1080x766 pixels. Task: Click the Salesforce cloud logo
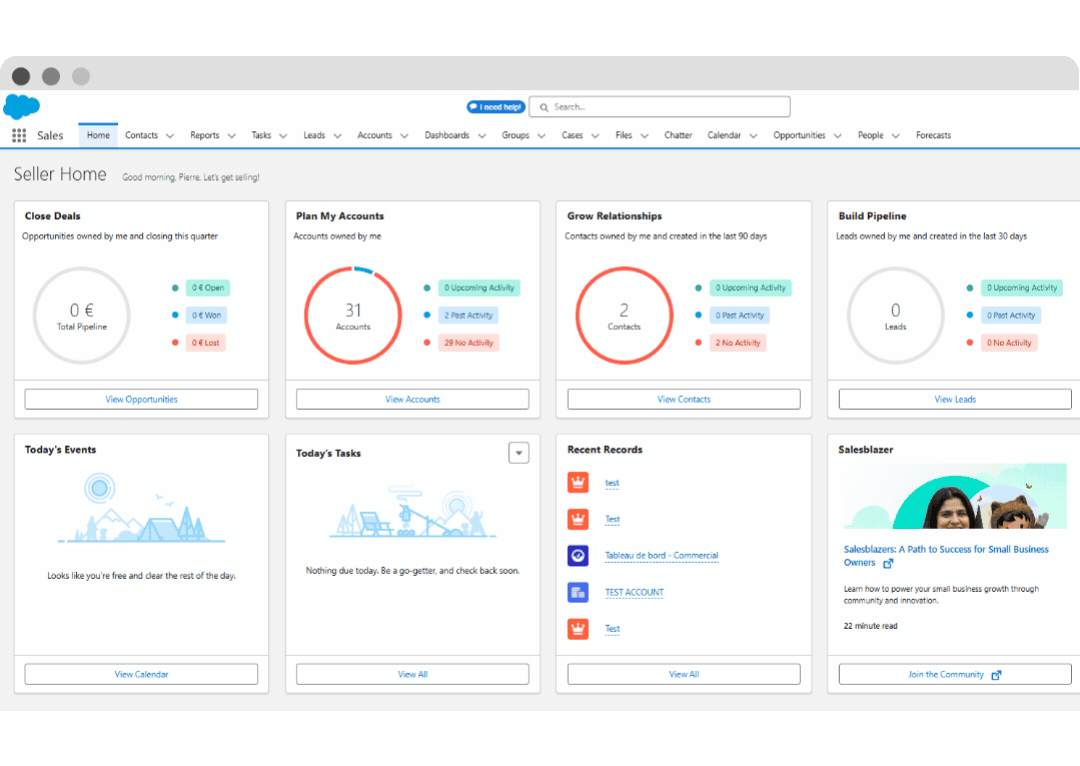click(x=21, y=106)
